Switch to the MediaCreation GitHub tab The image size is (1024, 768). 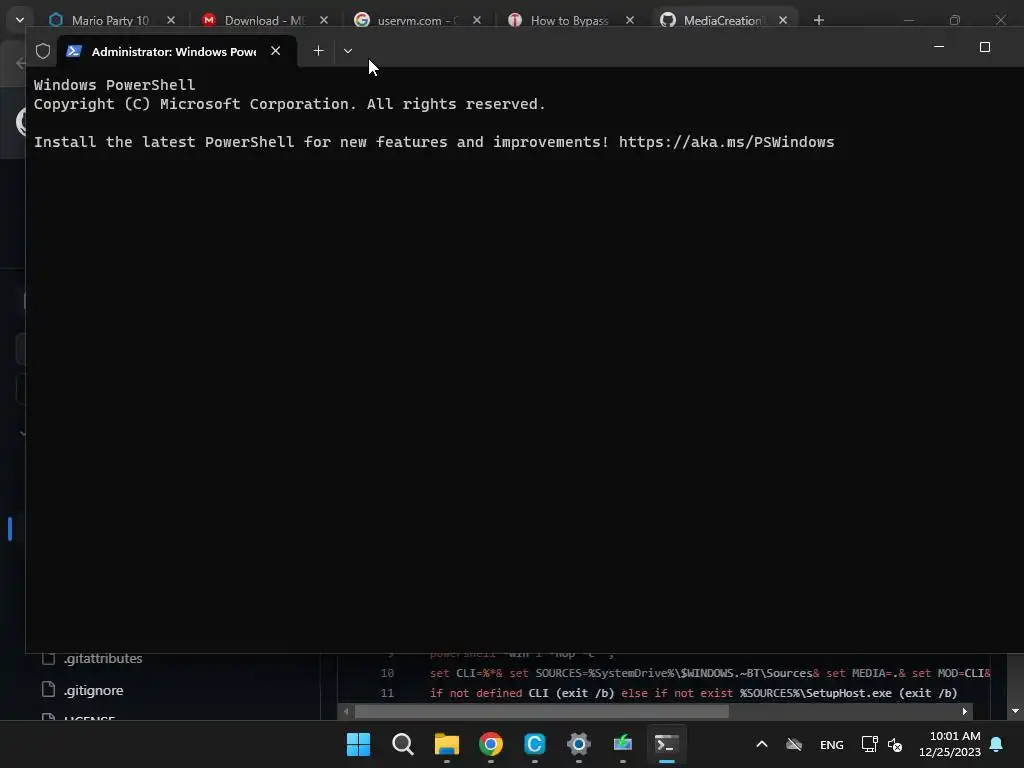722,20
